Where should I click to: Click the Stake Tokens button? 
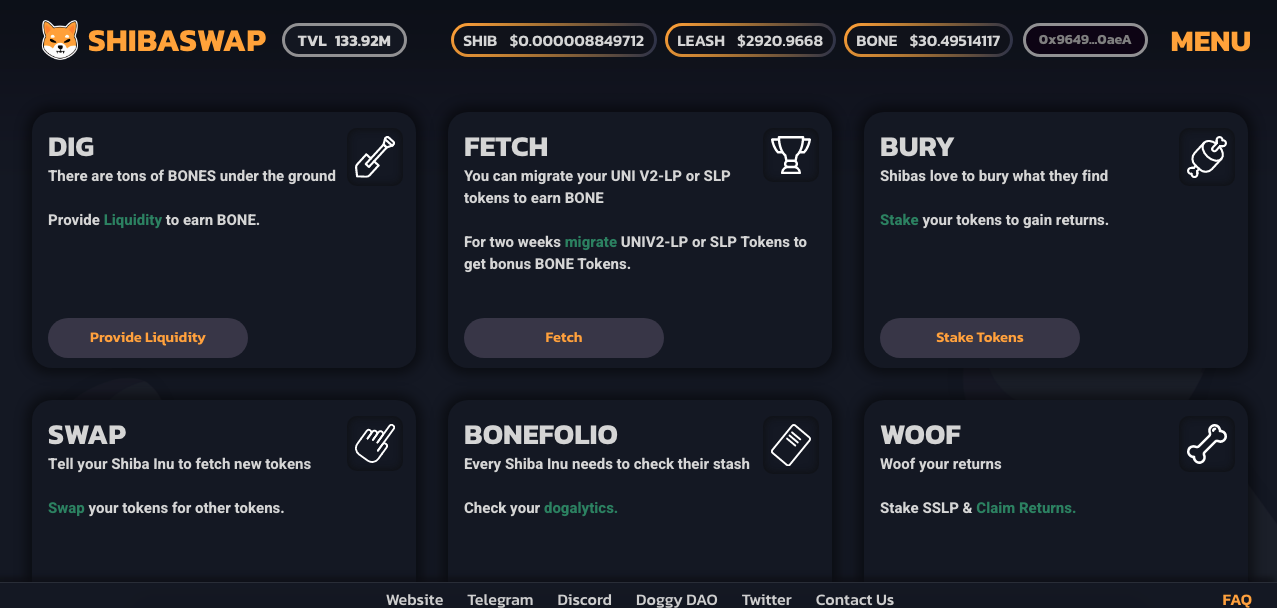[980, 338]
